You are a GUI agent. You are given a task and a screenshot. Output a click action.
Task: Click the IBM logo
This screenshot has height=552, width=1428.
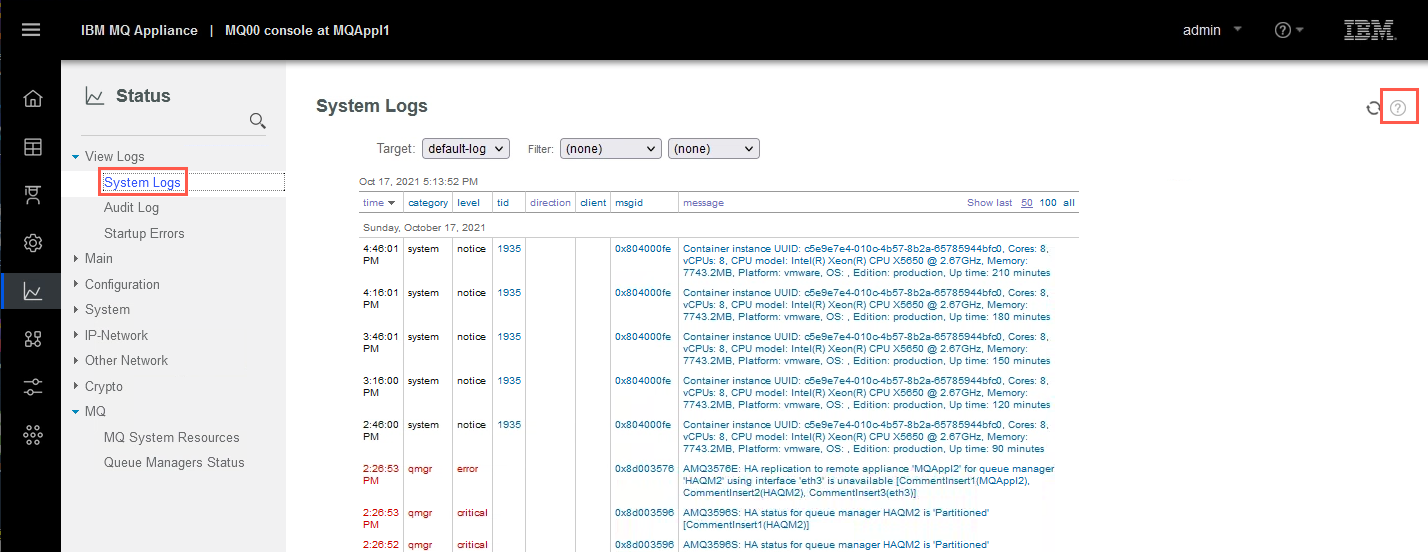point(1369,30)
